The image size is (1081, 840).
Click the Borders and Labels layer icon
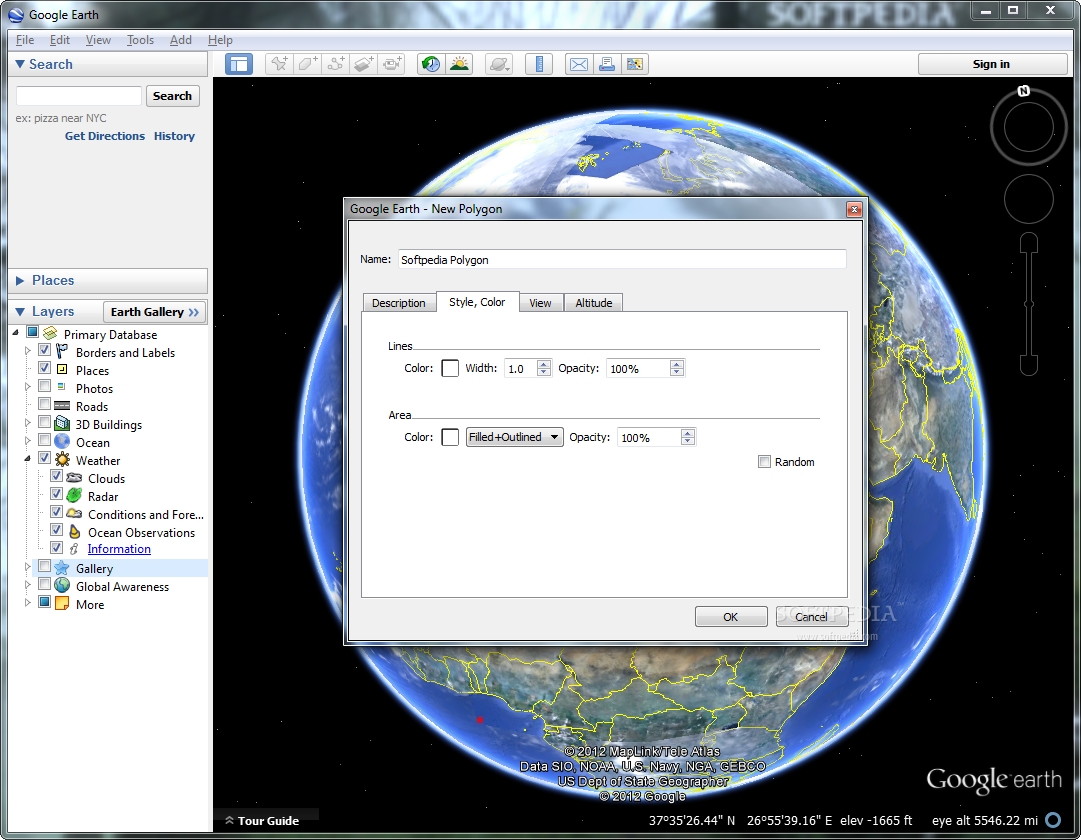click(x=62, y=352)
